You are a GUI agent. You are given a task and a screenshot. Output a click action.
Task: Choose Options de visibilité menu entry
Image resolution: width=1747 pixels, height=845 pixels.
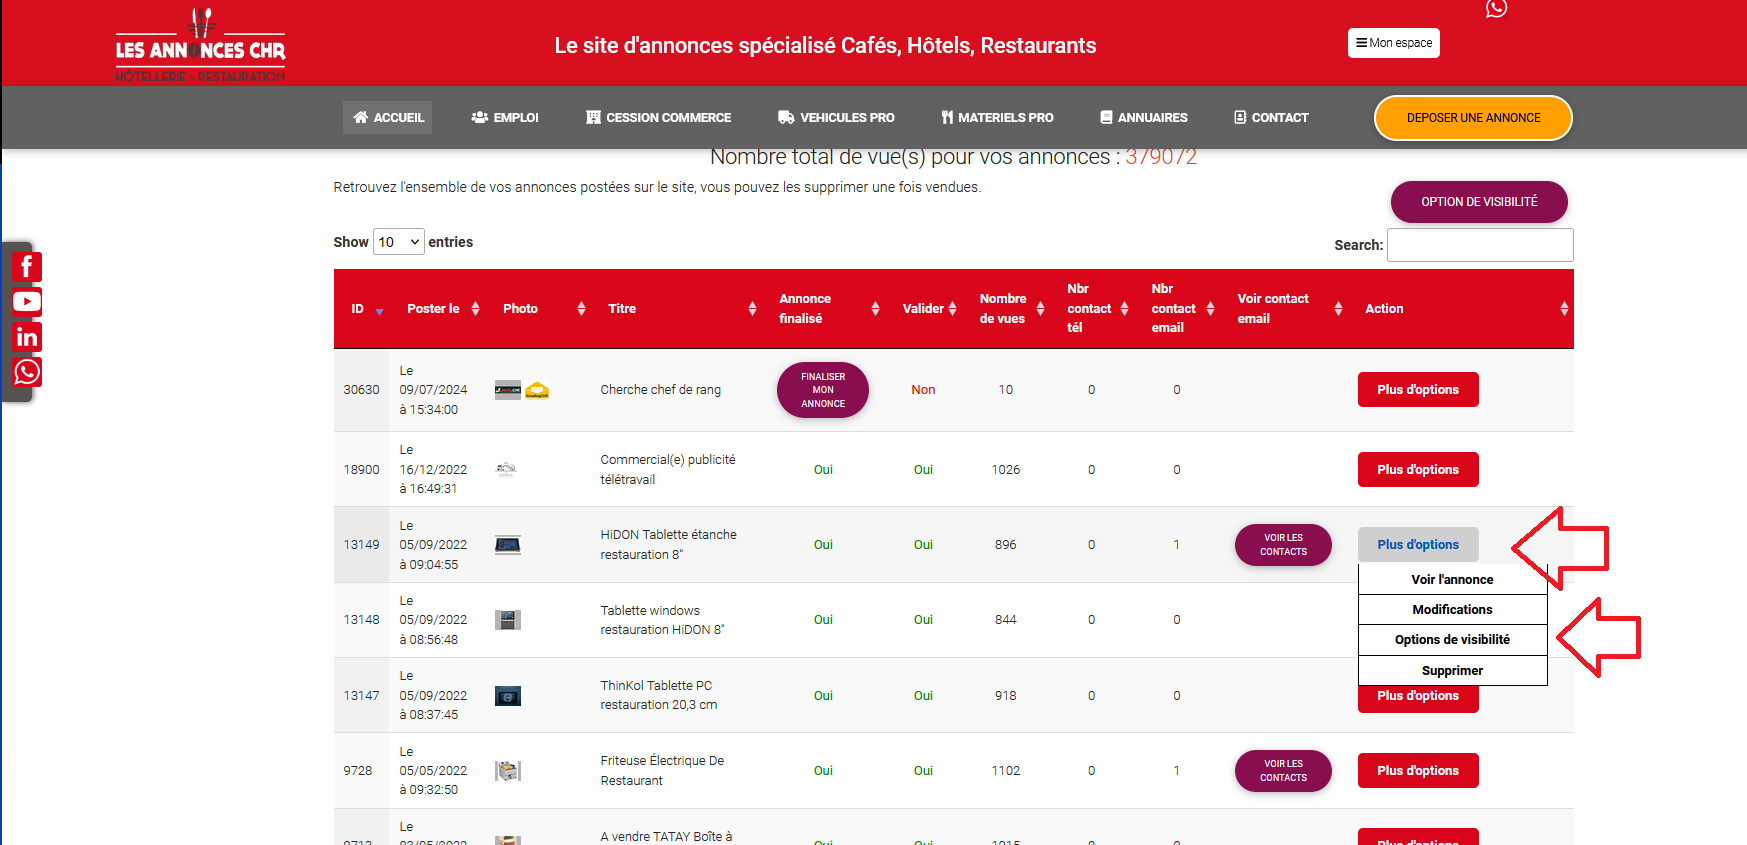coord(1452,640)
